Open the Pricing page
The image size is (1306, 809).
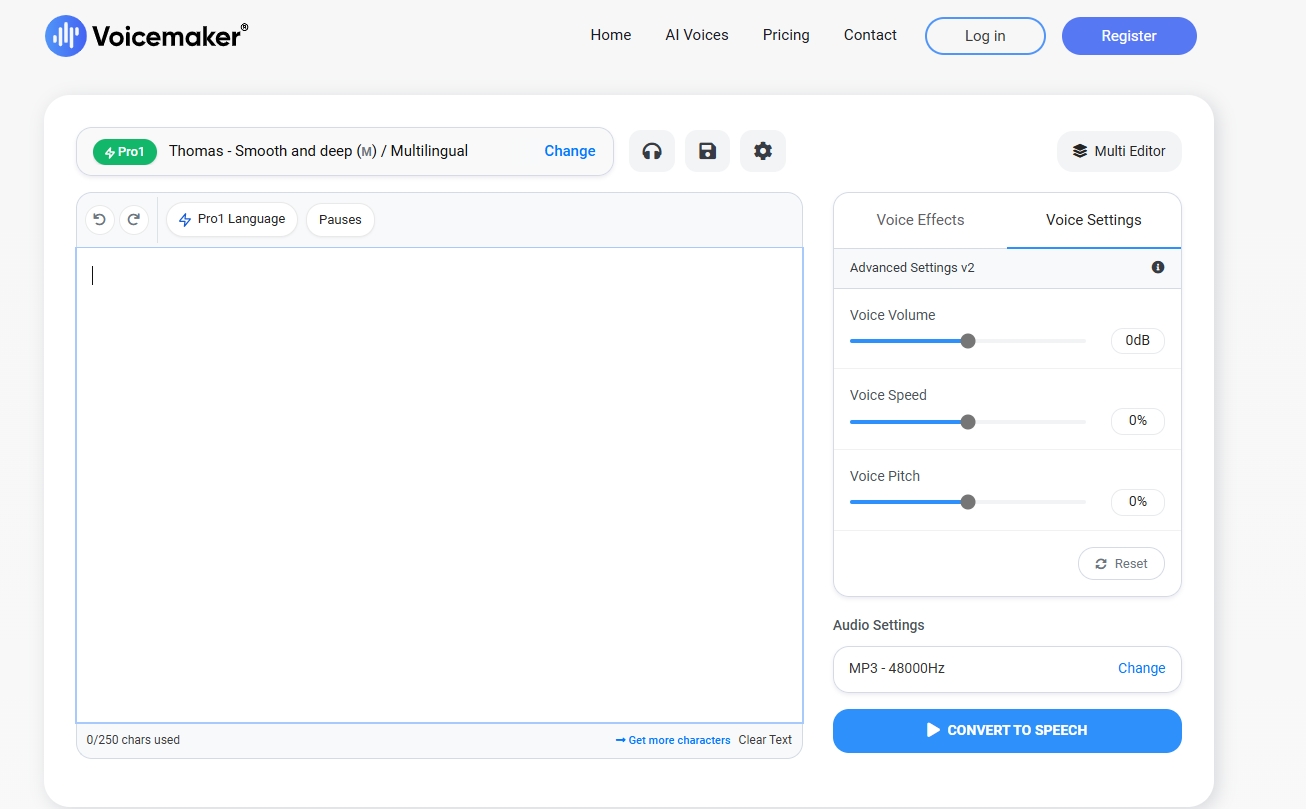pyautogui.click(x=786, y=35)
